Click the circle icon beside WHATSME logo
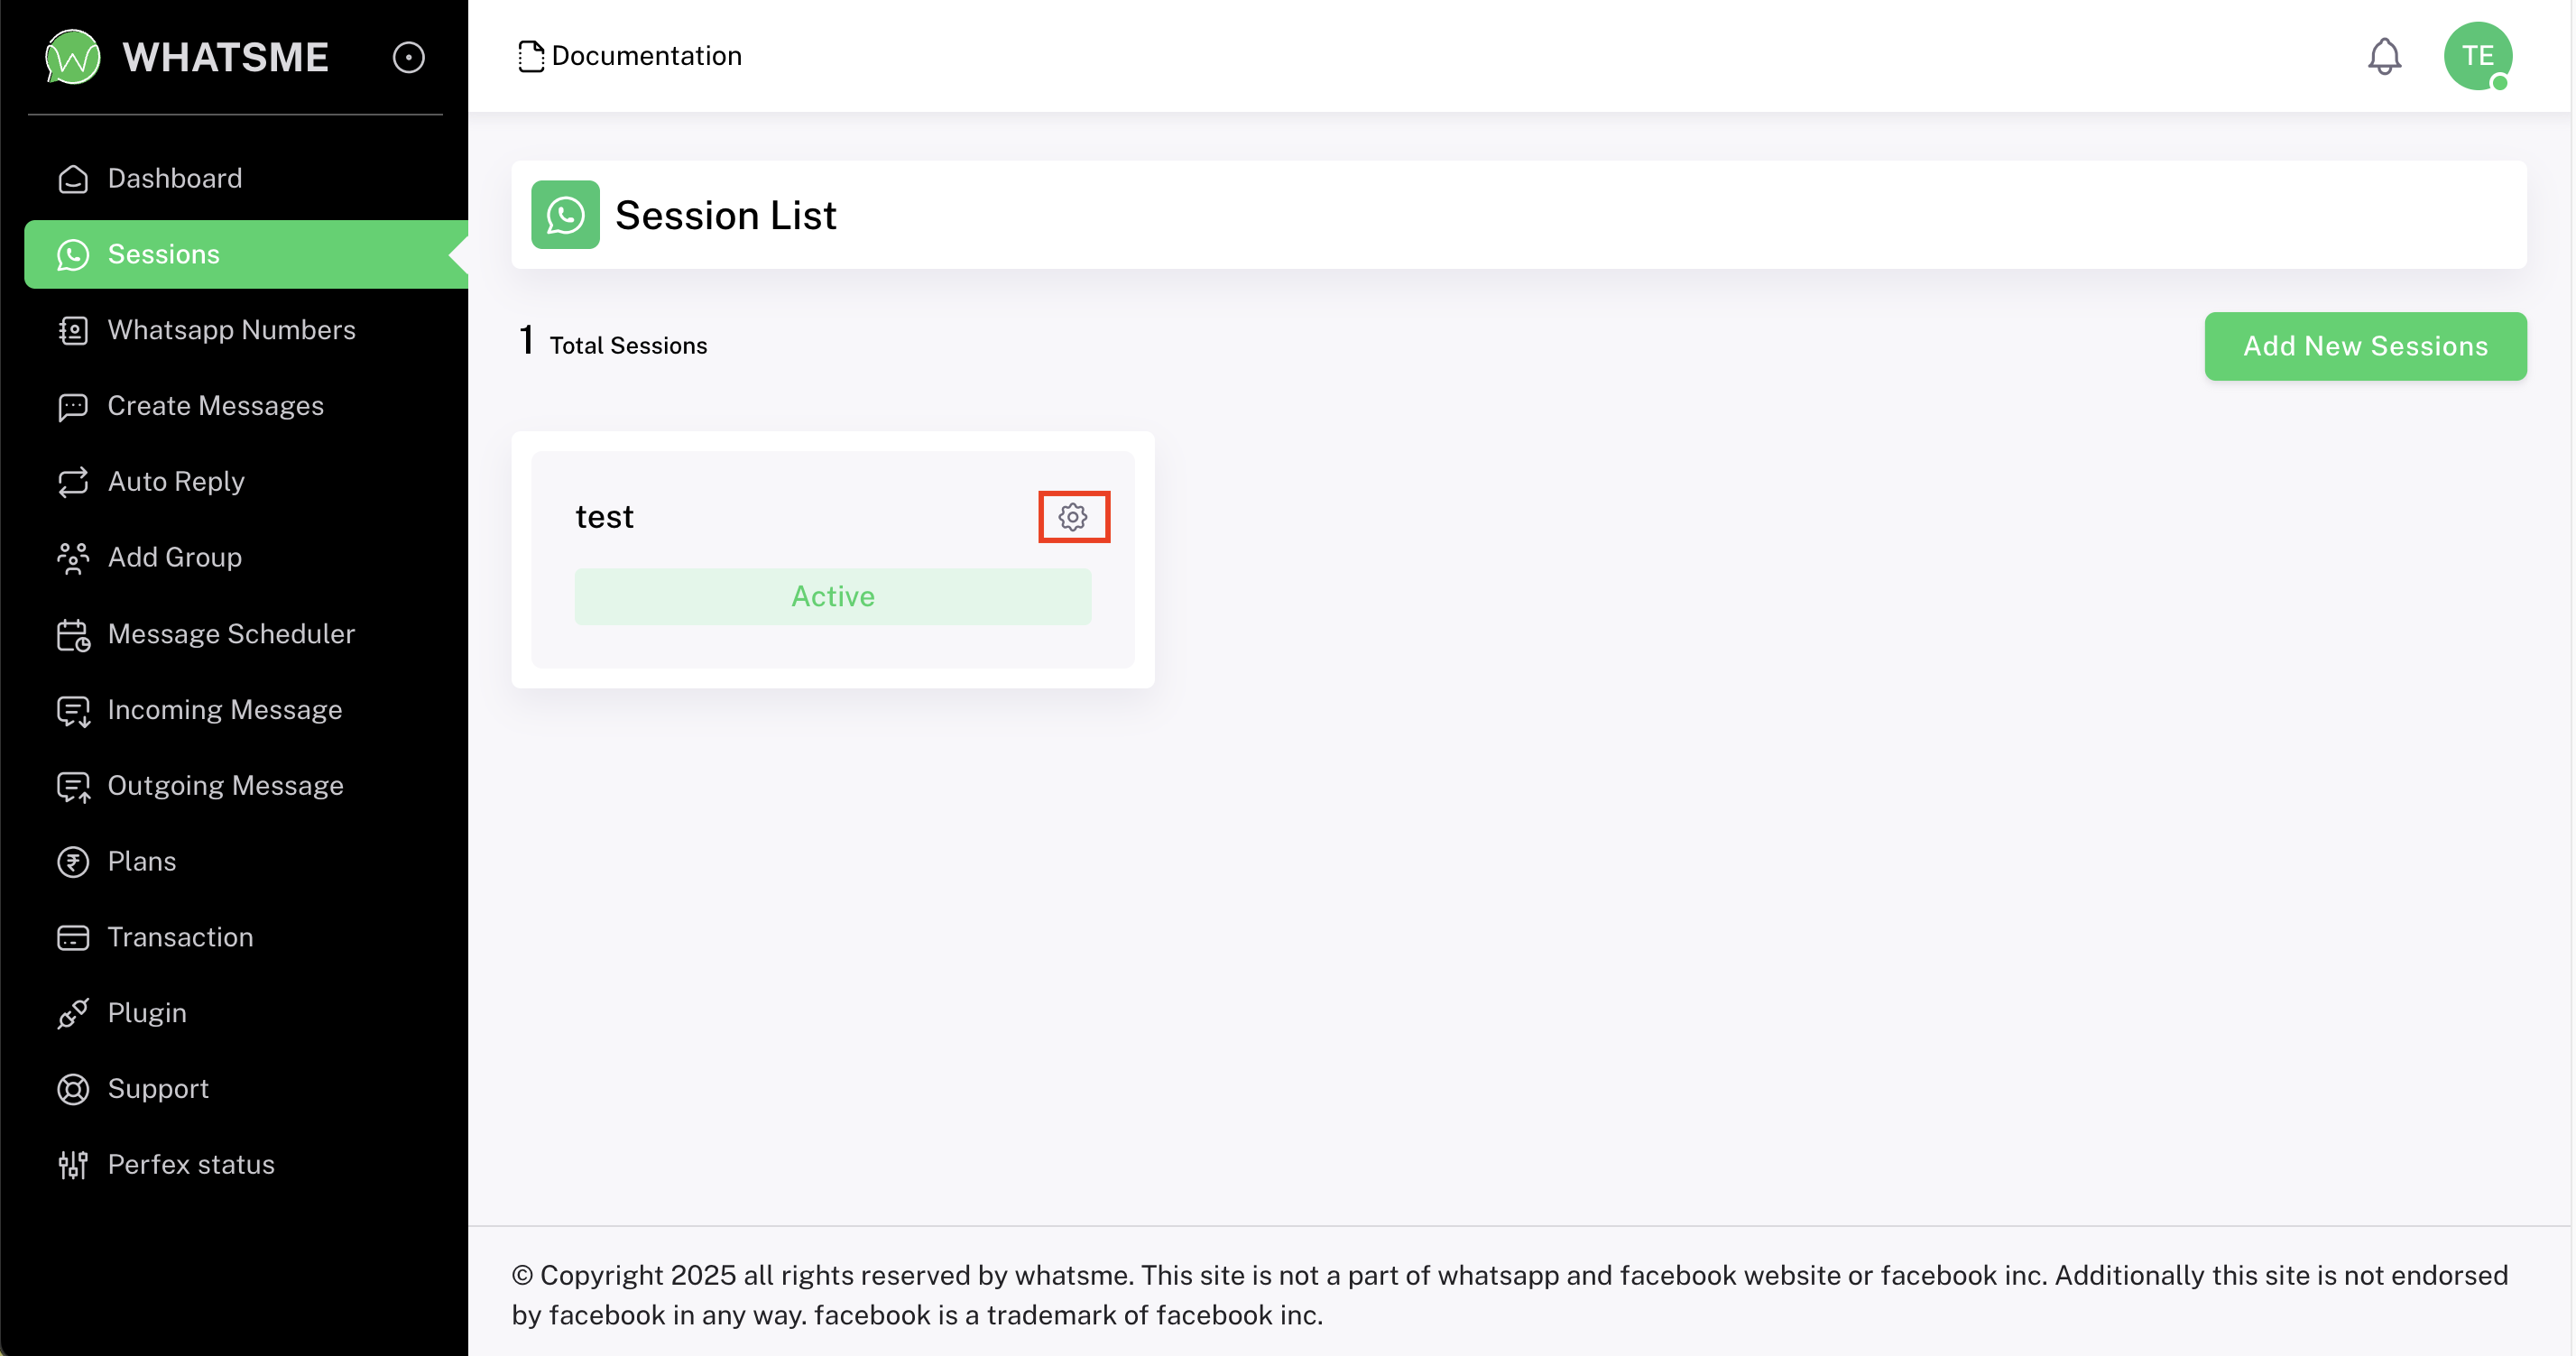 pyautogui.click(x=408, y=57)
